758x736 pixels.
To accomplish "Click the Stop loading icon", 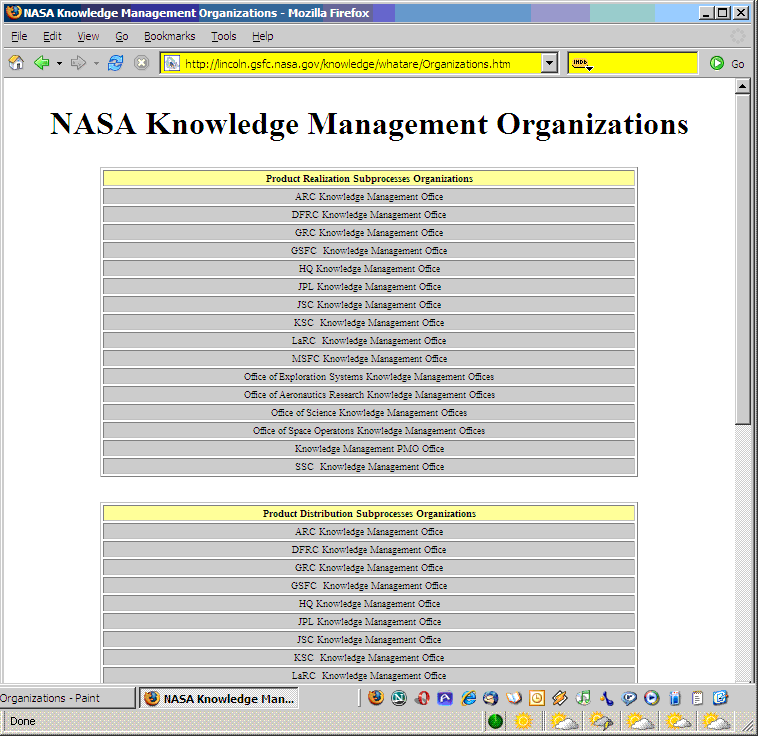I will 141,63.
